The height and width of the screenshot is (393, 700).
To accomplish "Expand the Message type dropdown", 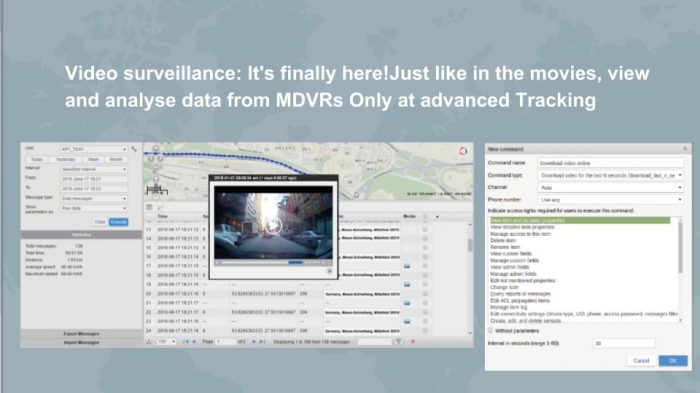I will click(94, 198).
